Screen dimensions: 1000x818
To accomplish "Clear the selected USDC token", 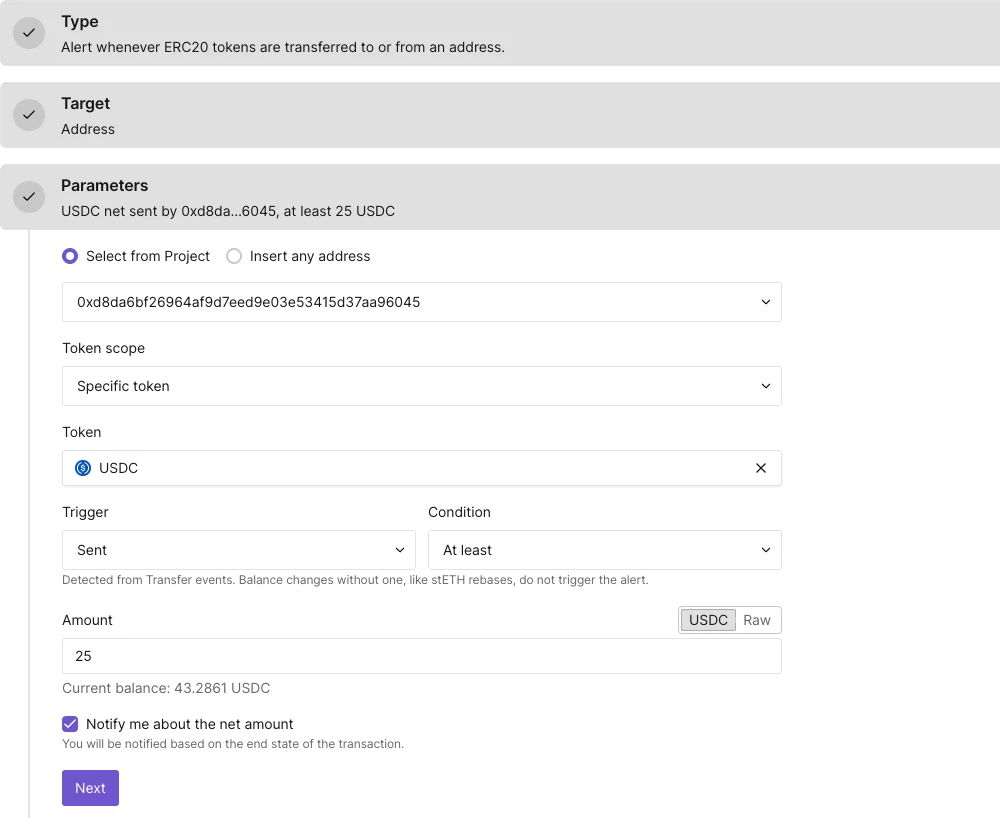I will click(760, 468).
